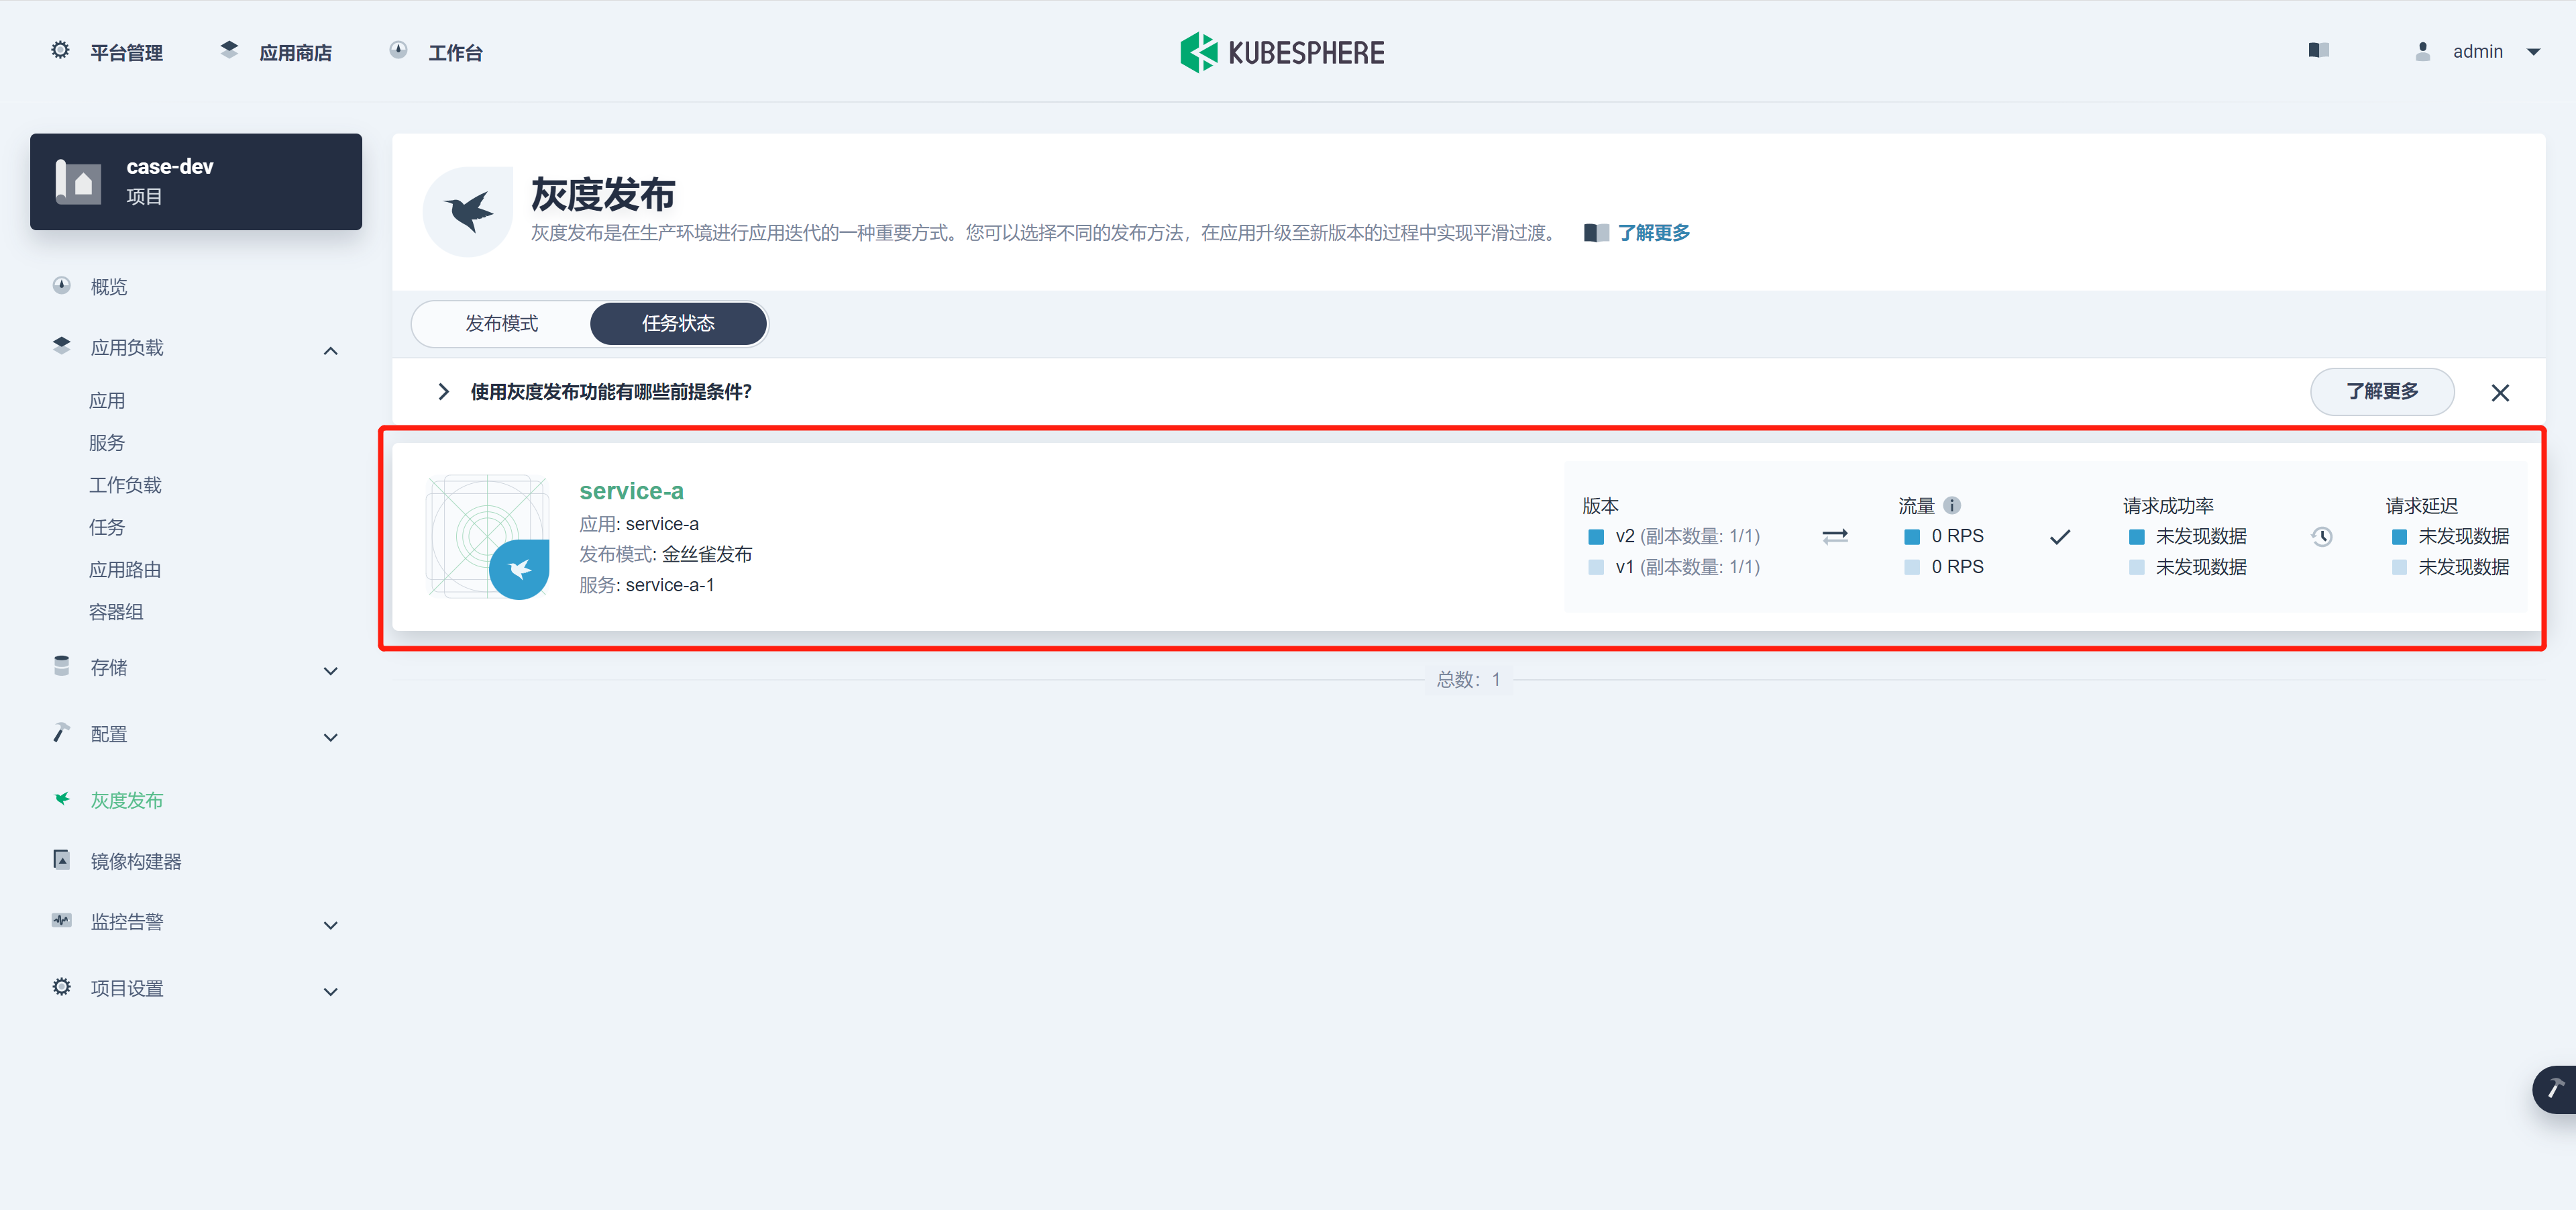
Task: Expand the 存储 menu chevron
Action: pos(331,671)
